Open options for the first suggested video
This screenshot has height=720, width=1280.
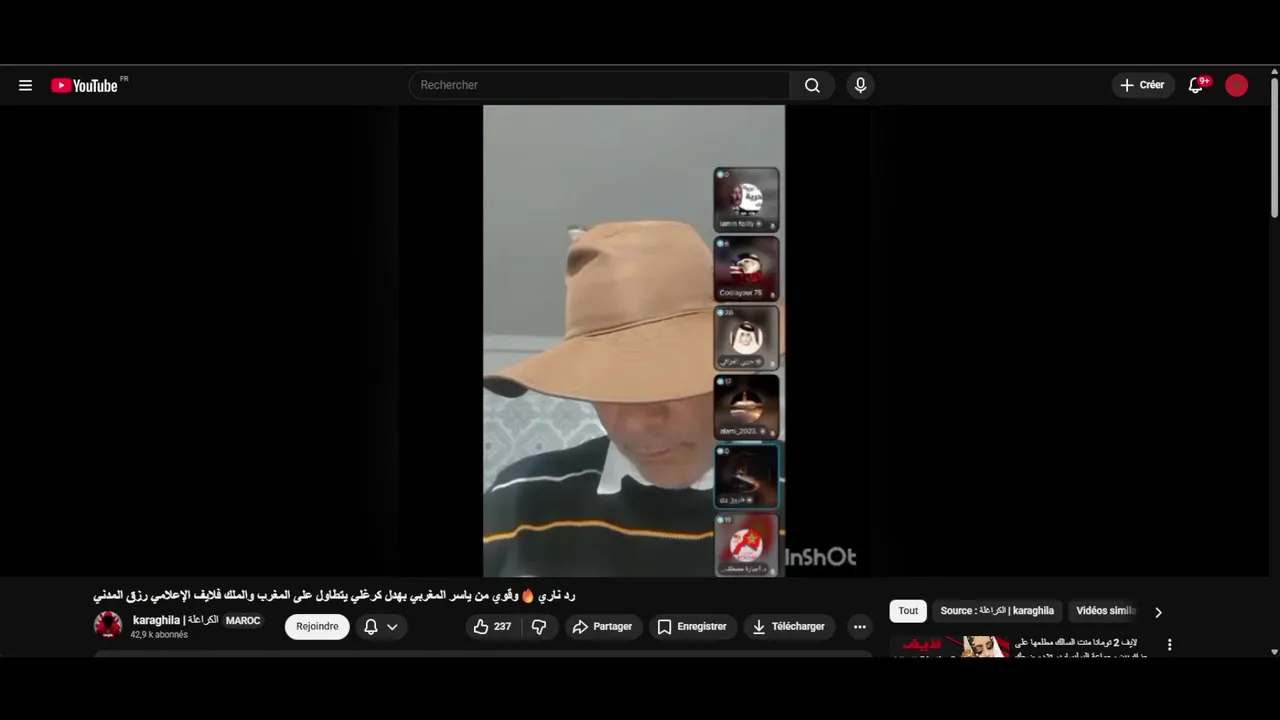(1169, 645)
